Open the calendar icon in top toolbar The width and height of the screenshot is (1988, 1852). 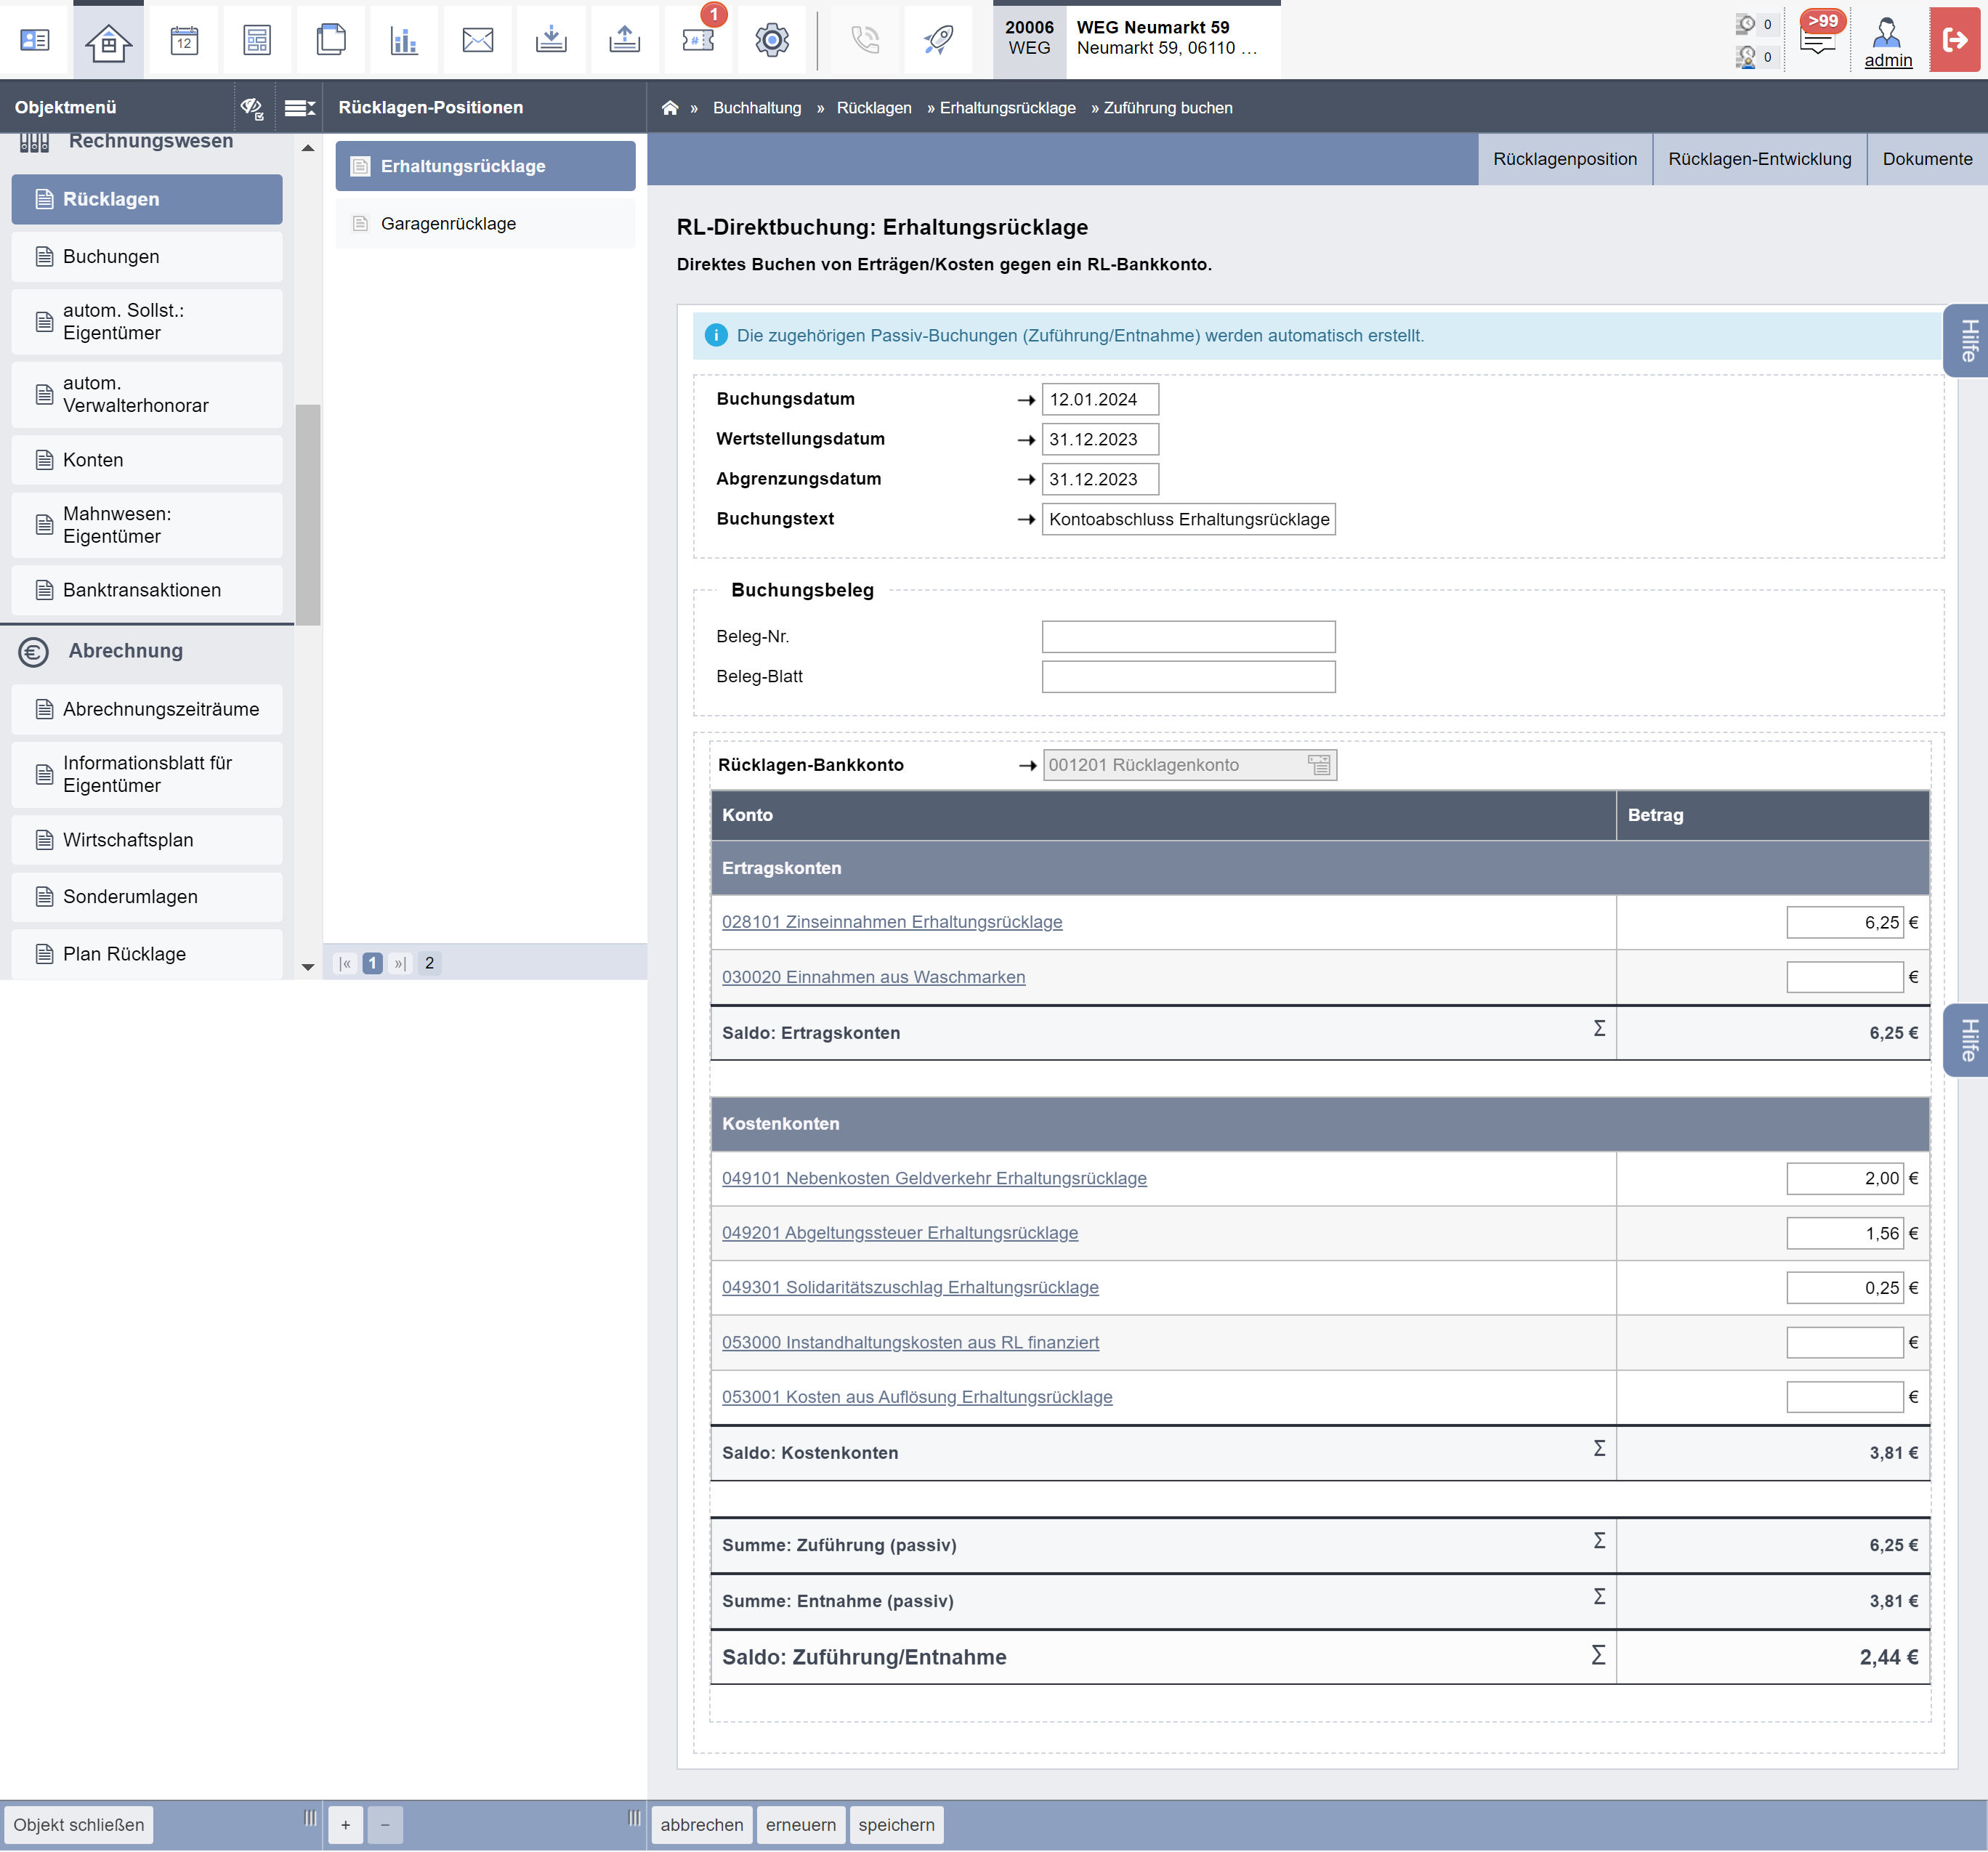click(x=184, y=40)
